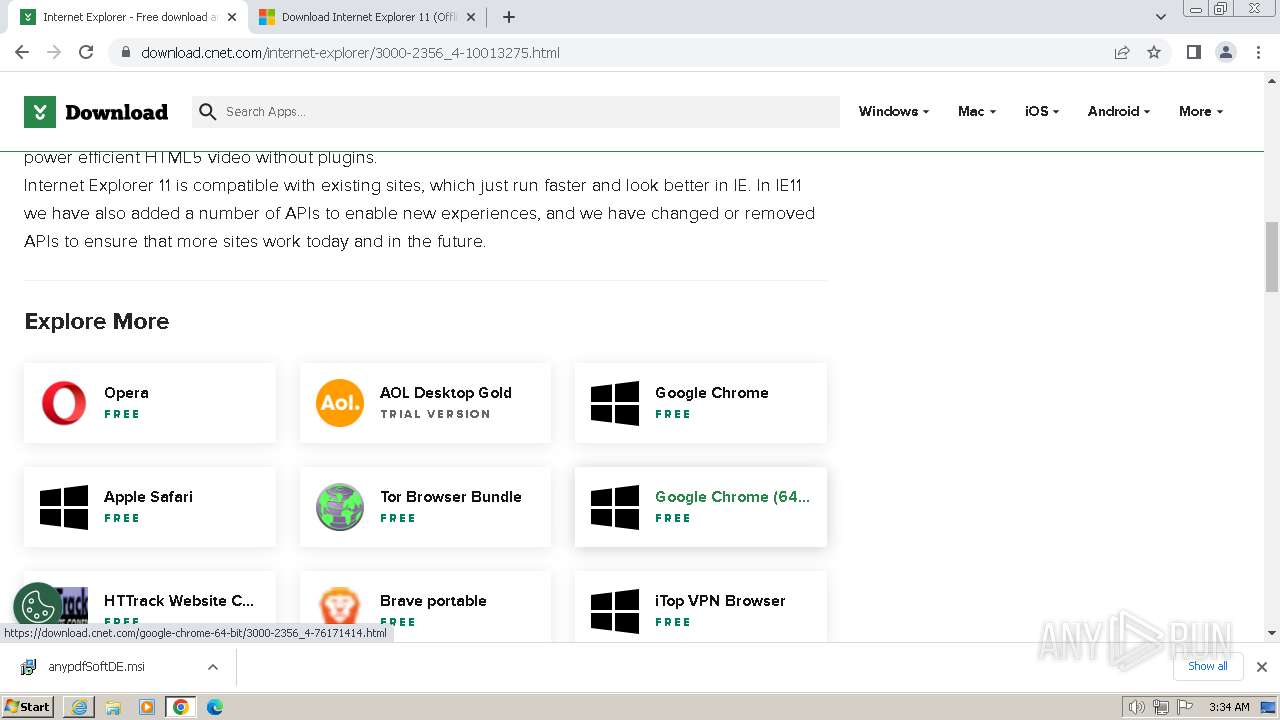The image size is (1280, 720).
Task: Click the Windows Start button
Action: pos(28,707)
